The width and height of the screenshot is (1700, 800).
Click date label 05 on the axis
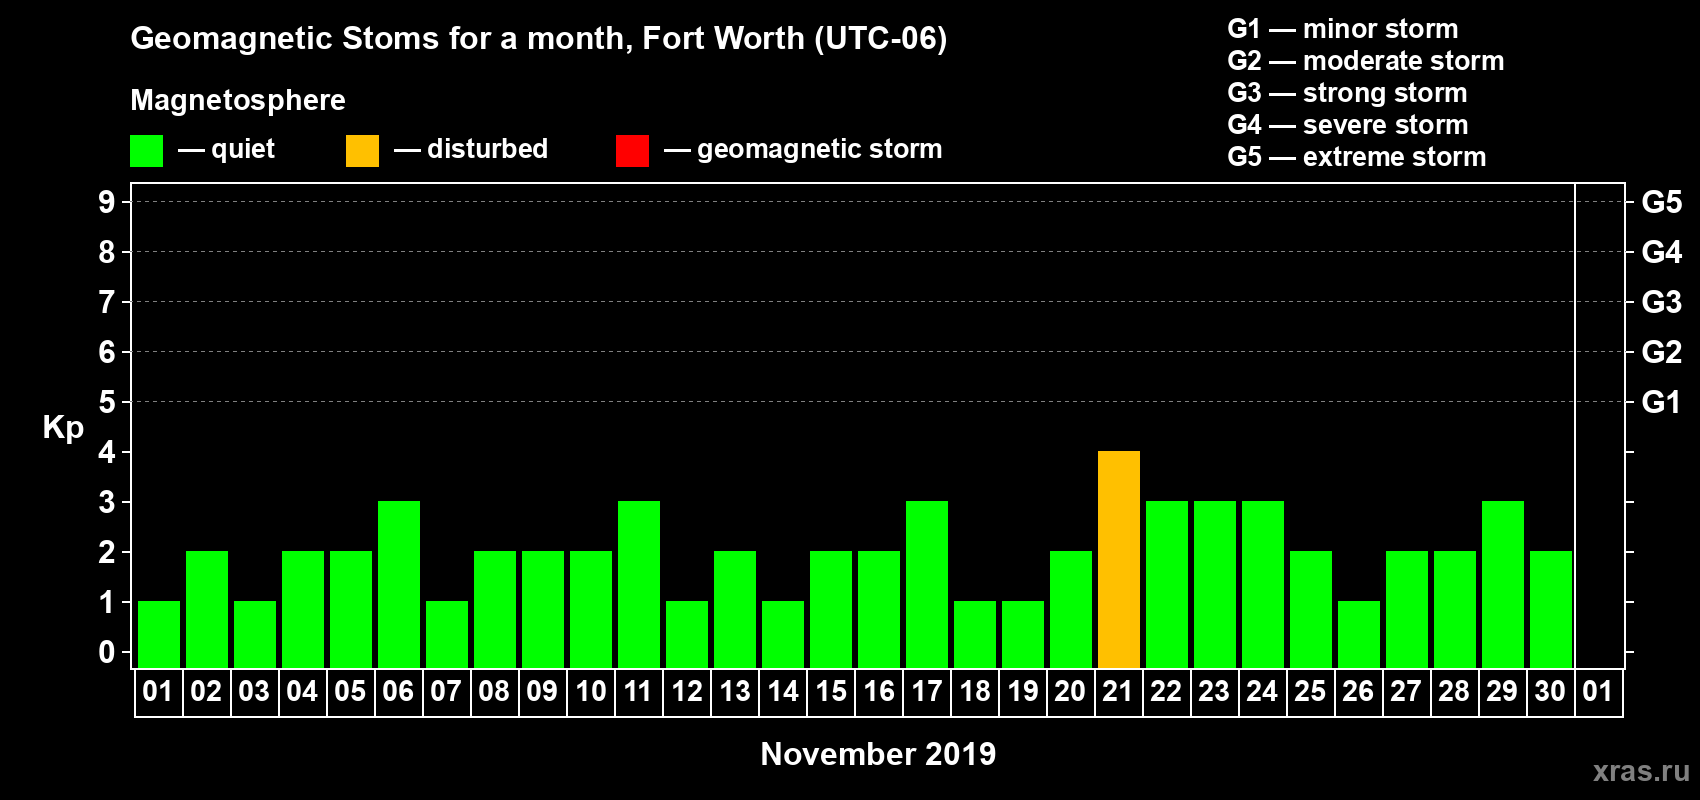[350, 692]
